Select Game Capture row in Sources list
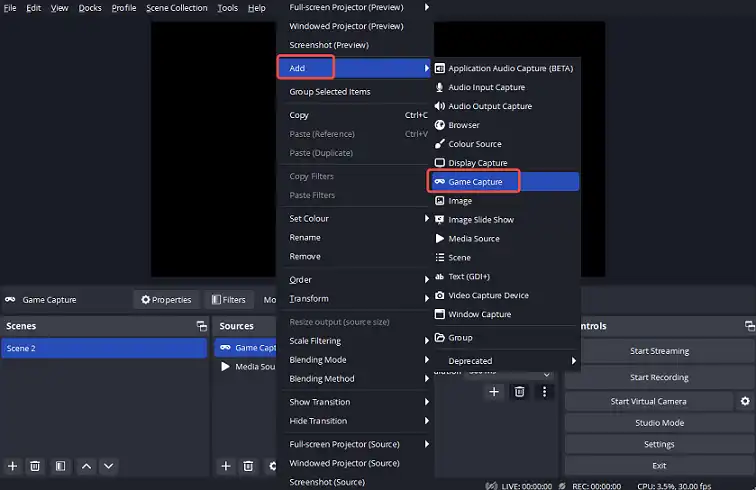 tap(247, 348)
